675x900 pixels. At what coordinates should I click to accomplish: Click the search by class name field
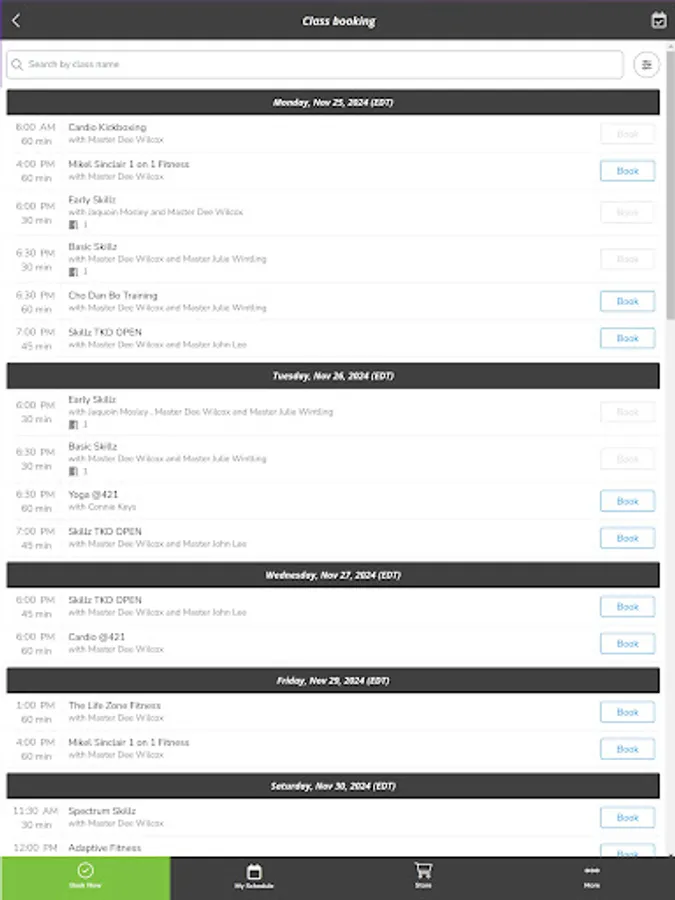[x=300, y=64]
